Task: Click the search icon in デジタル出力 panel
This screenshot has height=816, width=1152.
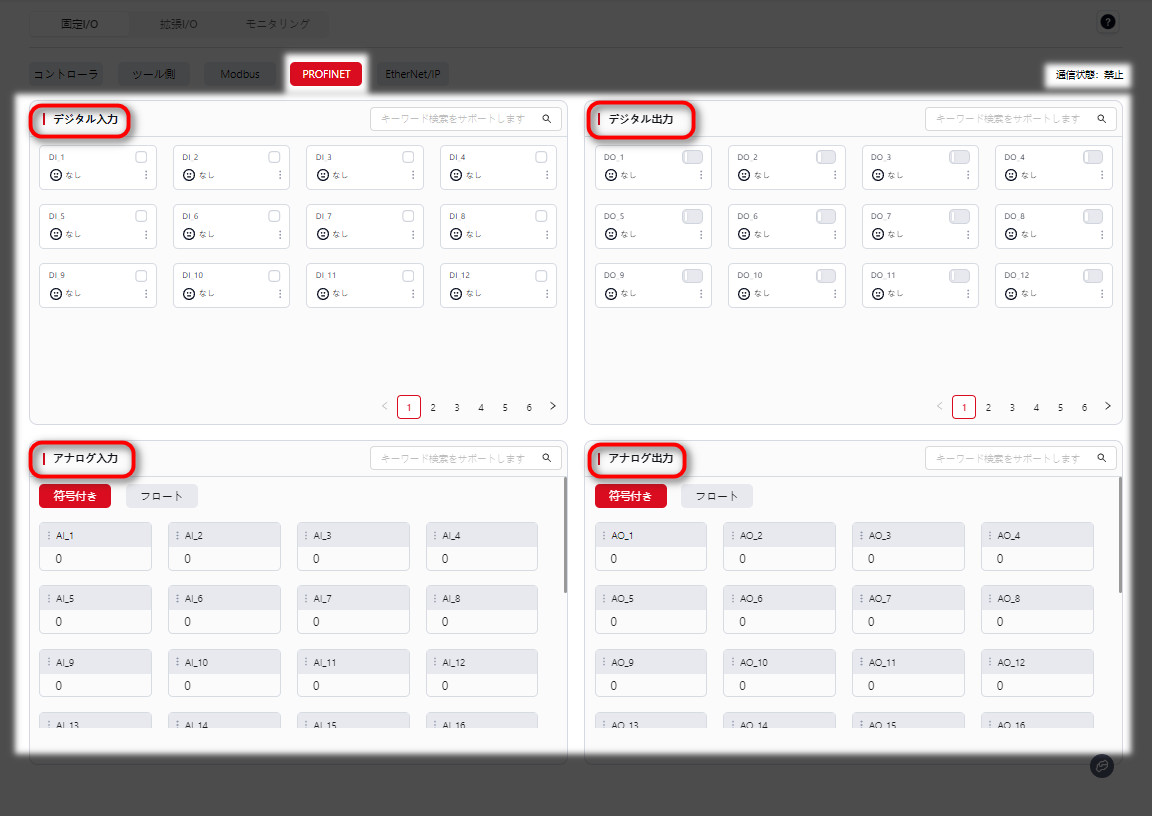Action: coord(1102,119)
